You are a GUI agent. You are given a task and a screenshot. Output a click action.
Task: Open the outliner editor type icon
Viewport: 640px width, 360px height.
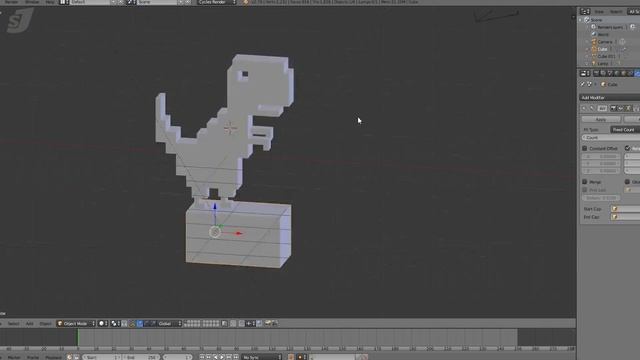click(585, 12)
